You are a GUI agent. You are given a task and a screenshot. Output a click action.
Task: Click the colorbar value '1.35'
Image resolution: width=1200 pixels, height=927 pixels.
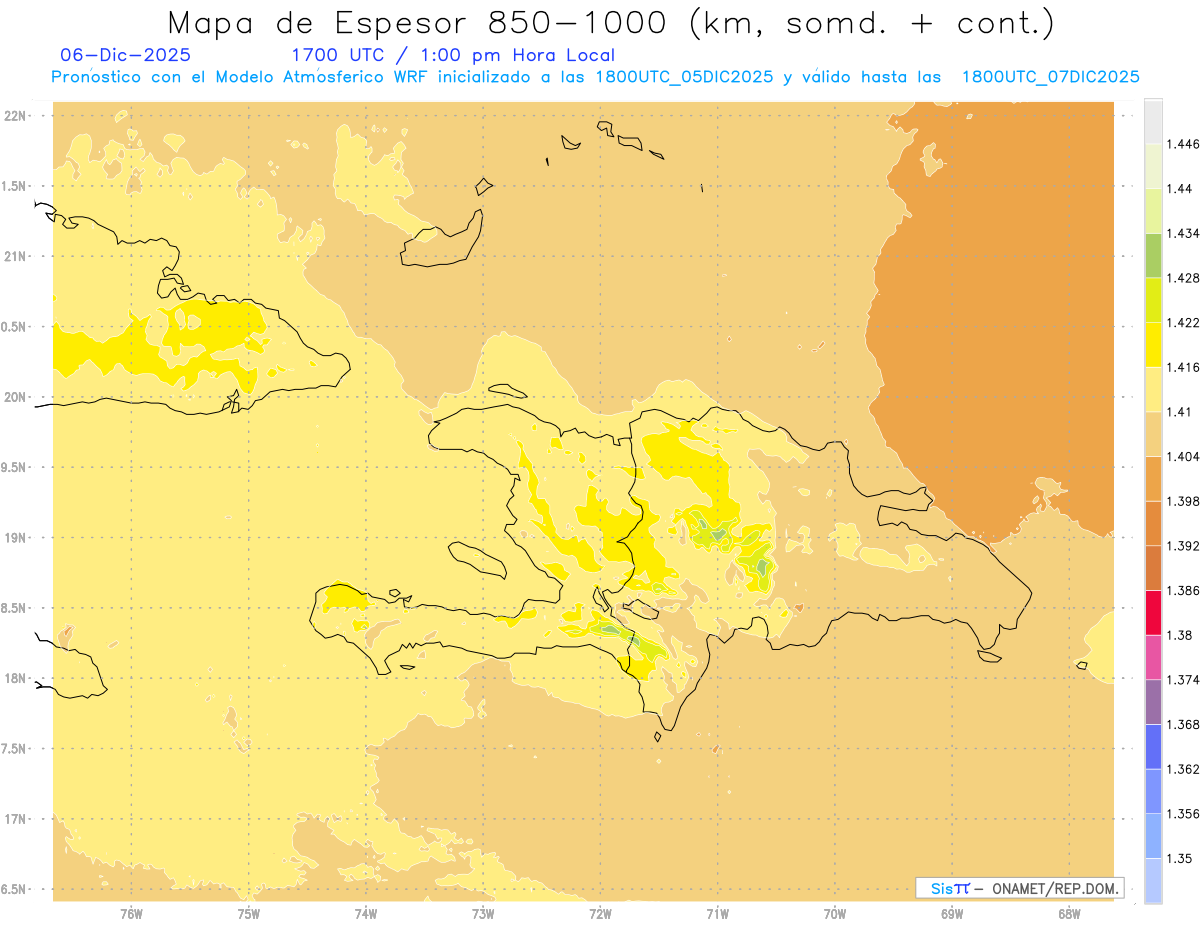[x=1181, y=858]
